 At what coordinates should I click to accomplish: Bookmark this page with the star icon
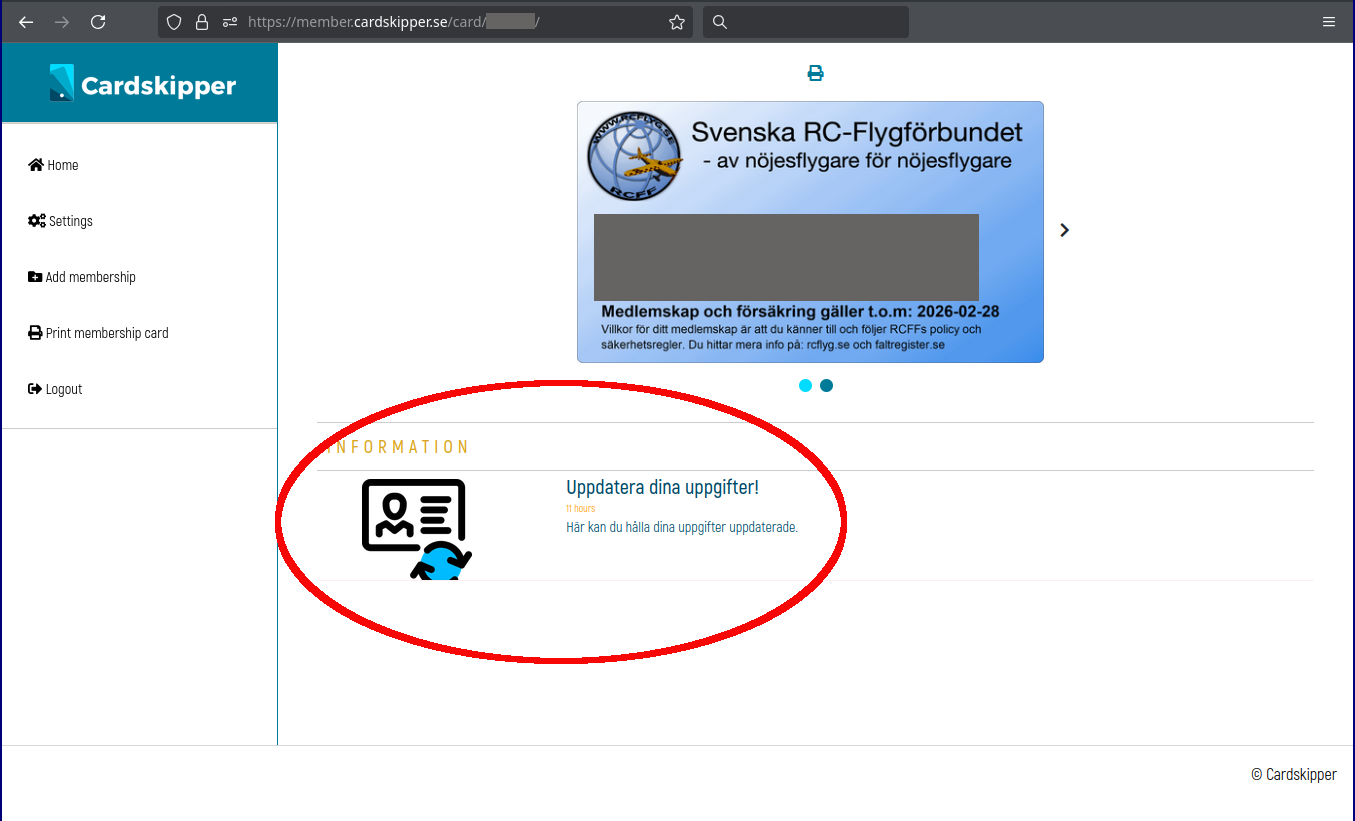point(677,22)
